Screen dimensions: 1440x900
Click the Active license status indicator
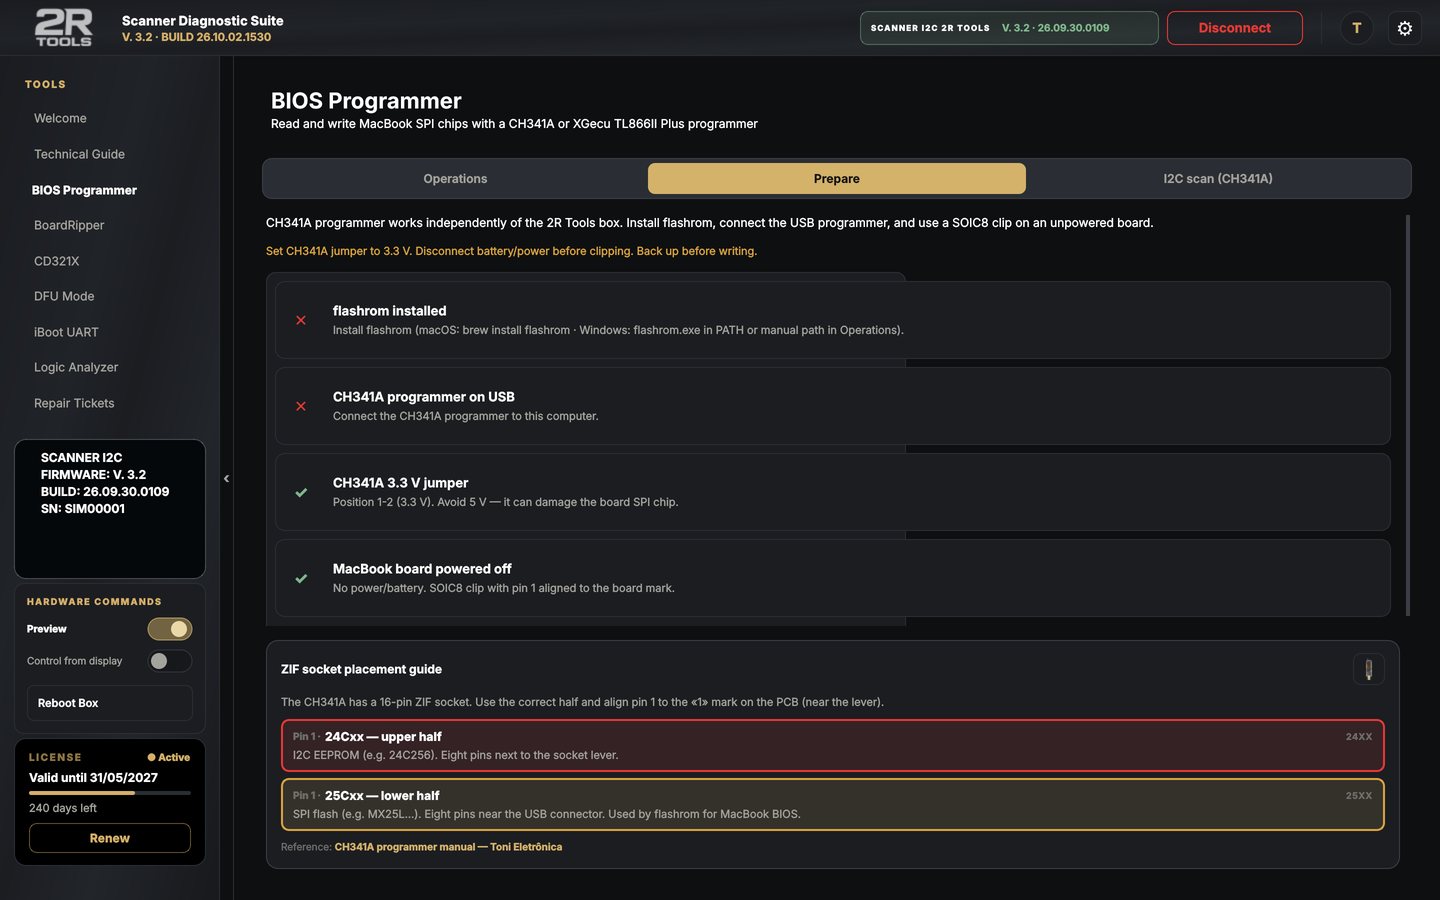(169, 757)
